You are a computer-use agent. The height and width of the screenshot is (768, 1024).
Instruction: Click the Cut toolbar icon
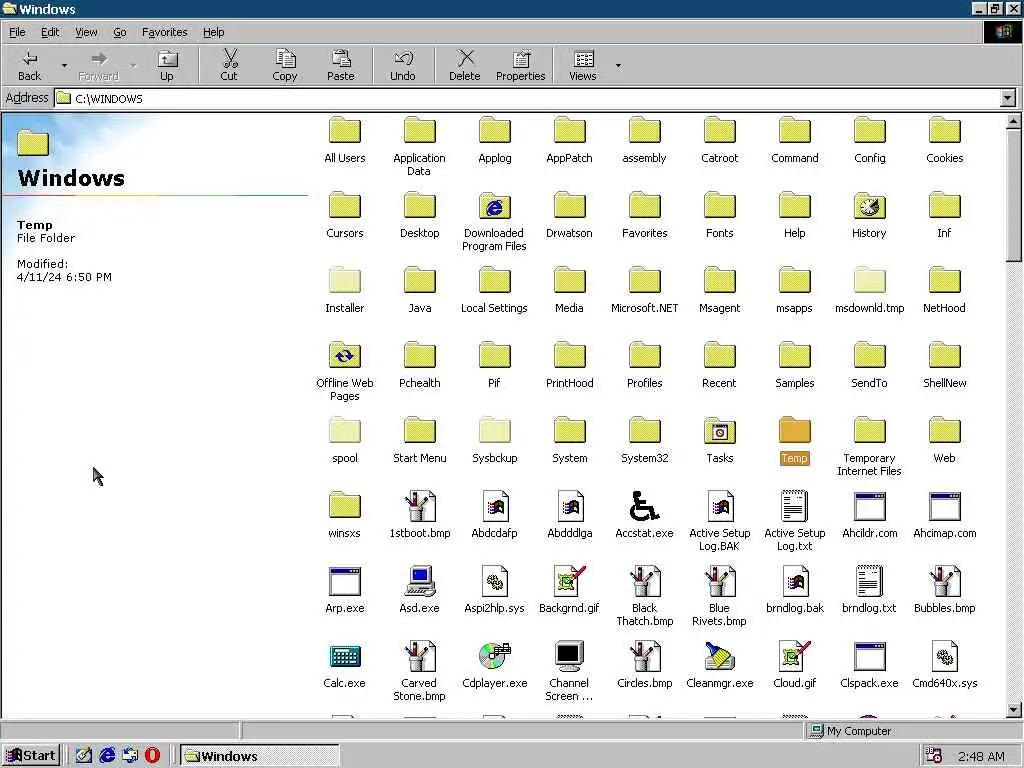[229, 65]
